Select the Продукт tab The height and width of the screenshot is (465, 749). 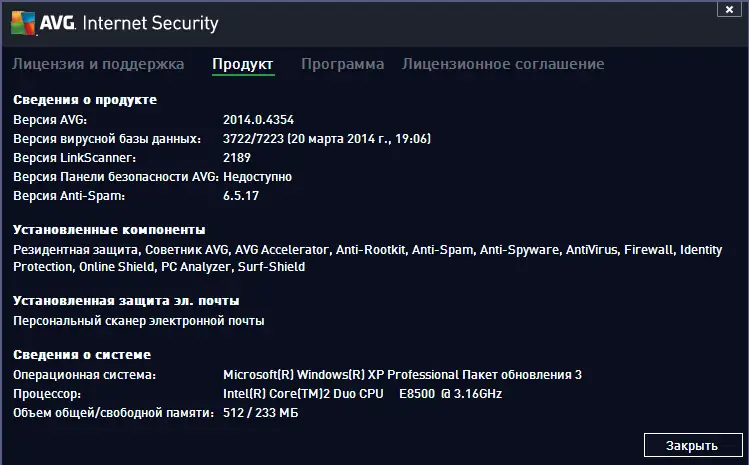pyautogui.click(x=242, y=64)
